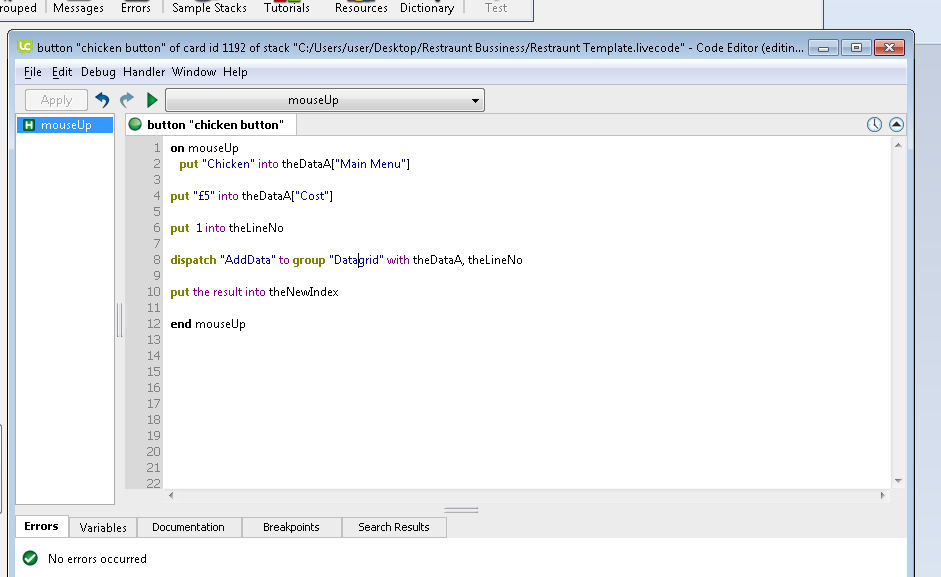Switch to the Breakpoints tab
Screen dimensions: 941x577
(291, 527)
